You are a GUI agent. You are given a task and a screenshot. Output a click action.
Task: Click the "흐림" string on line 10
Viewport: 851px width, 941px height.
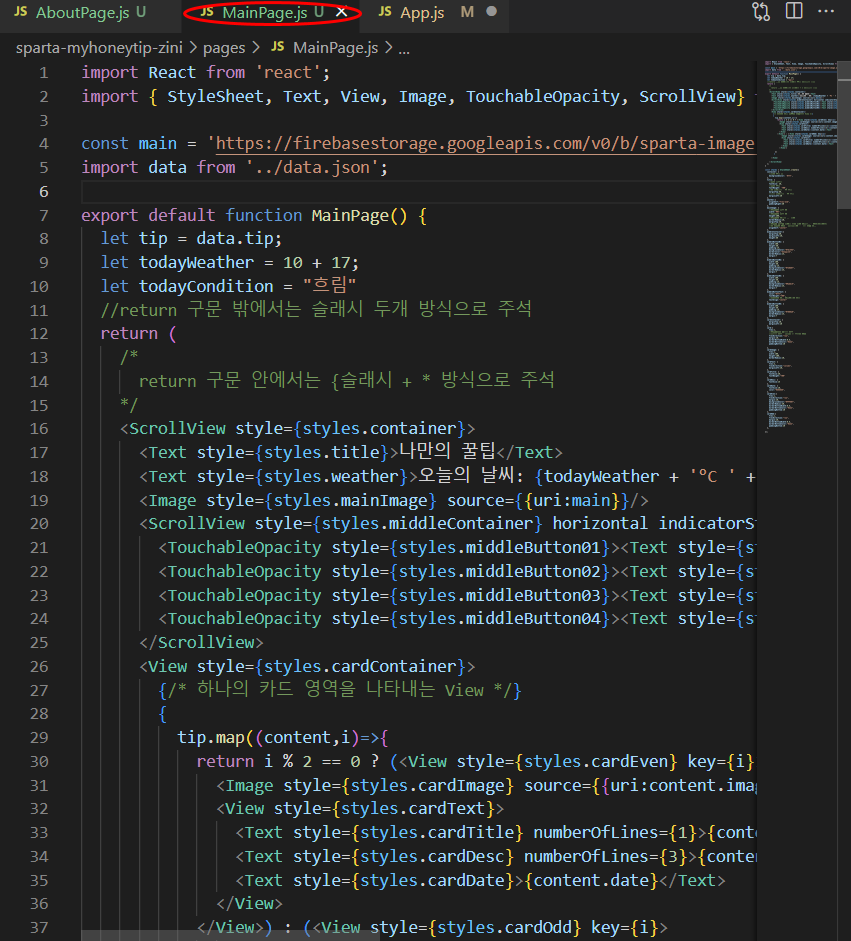pyautogui.click(x=329, y=286)
